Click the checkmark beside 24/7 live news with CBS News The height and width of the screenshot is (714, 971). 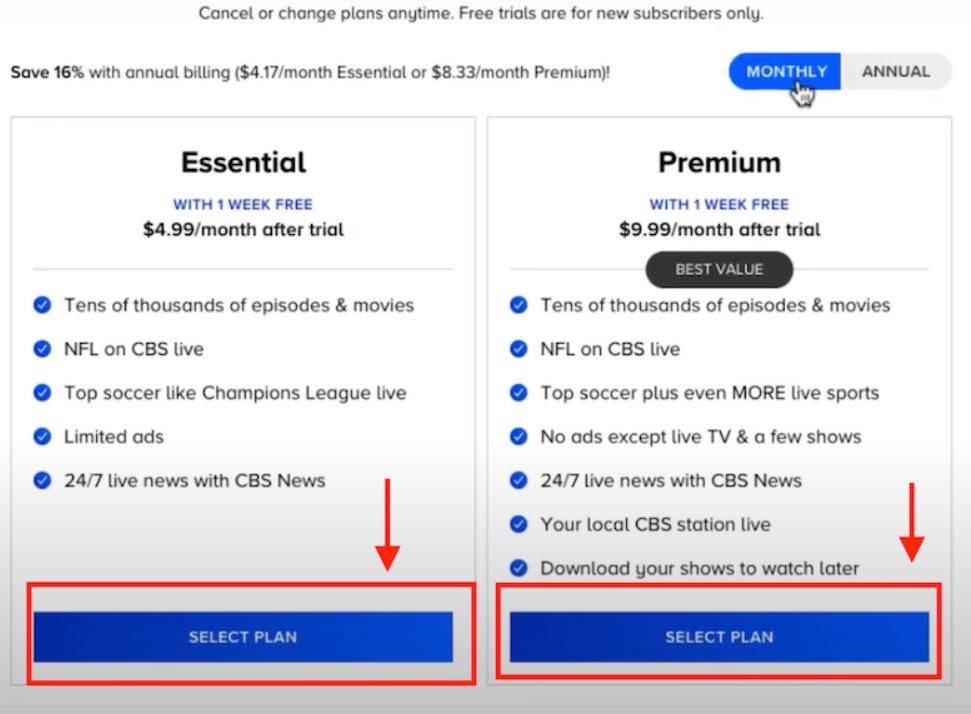tap(42, 481)
